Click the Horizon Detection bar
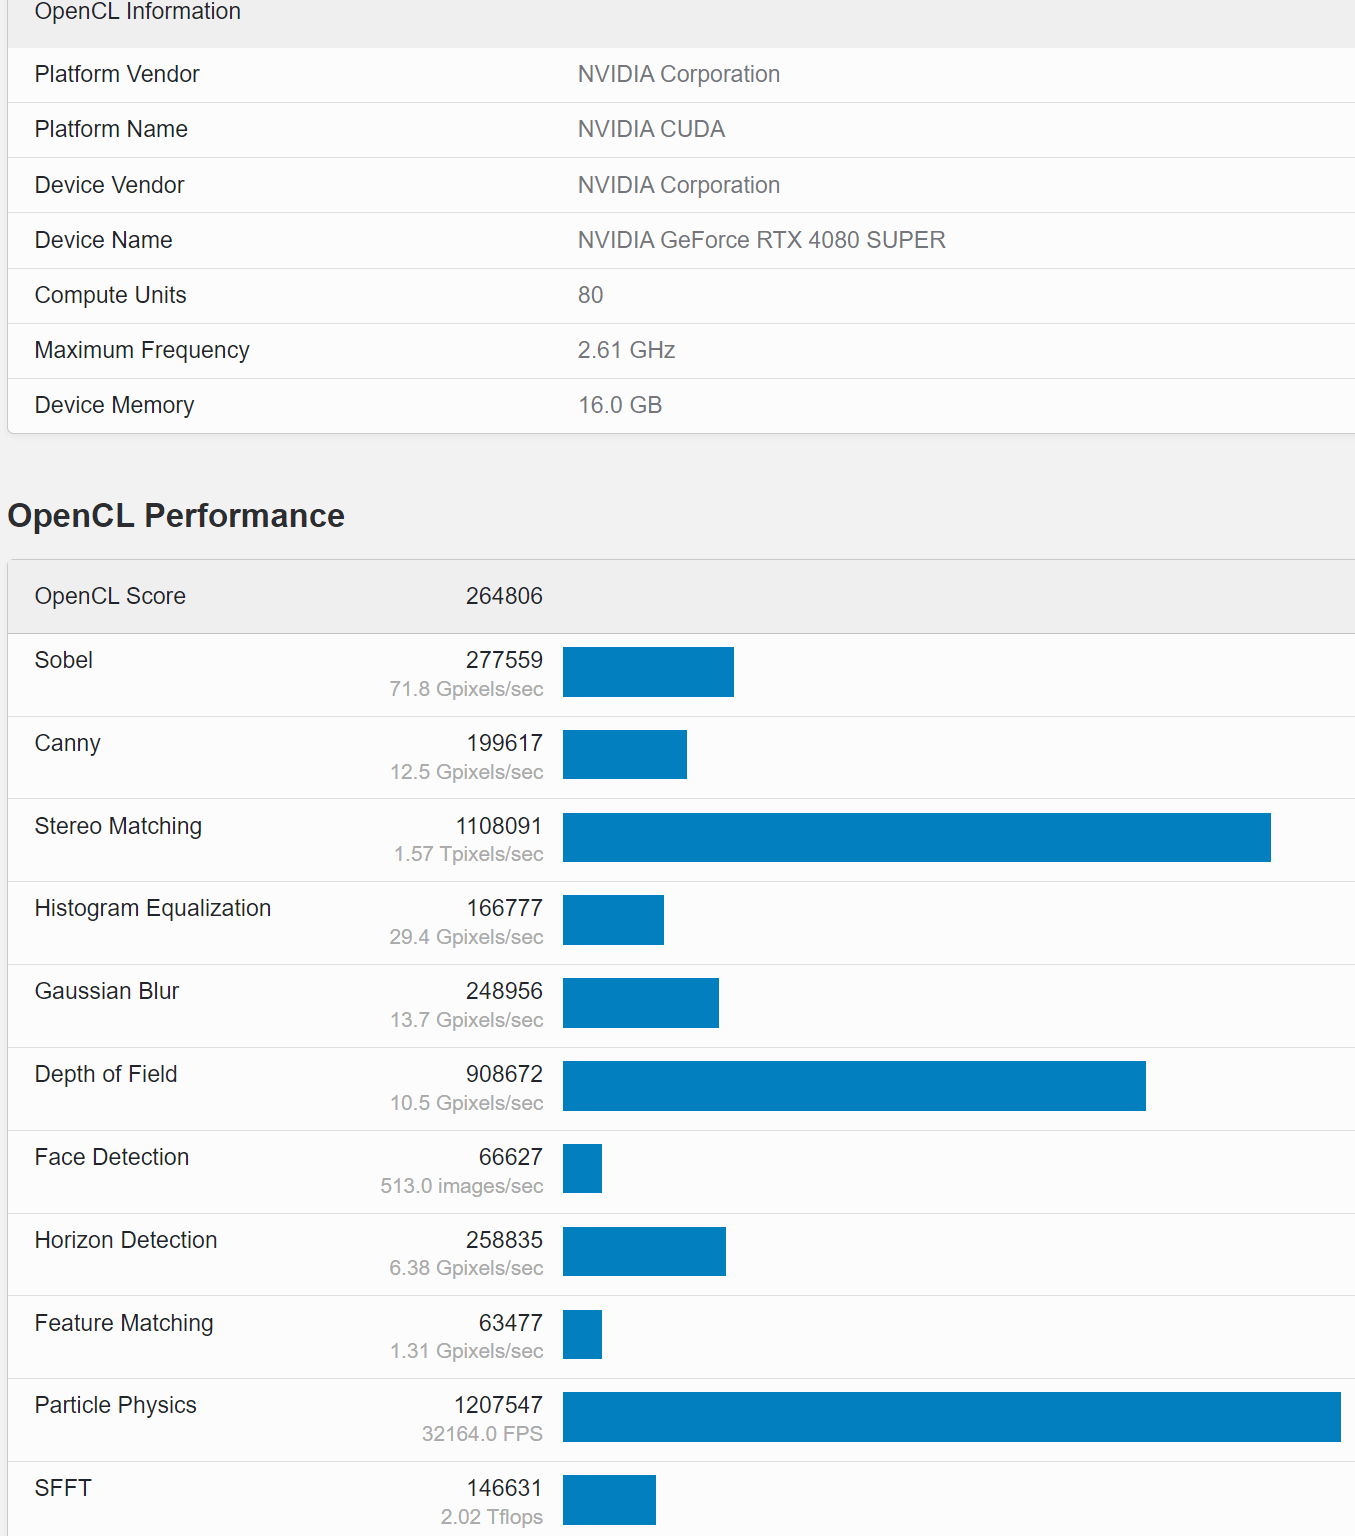 coord(644,1252)
